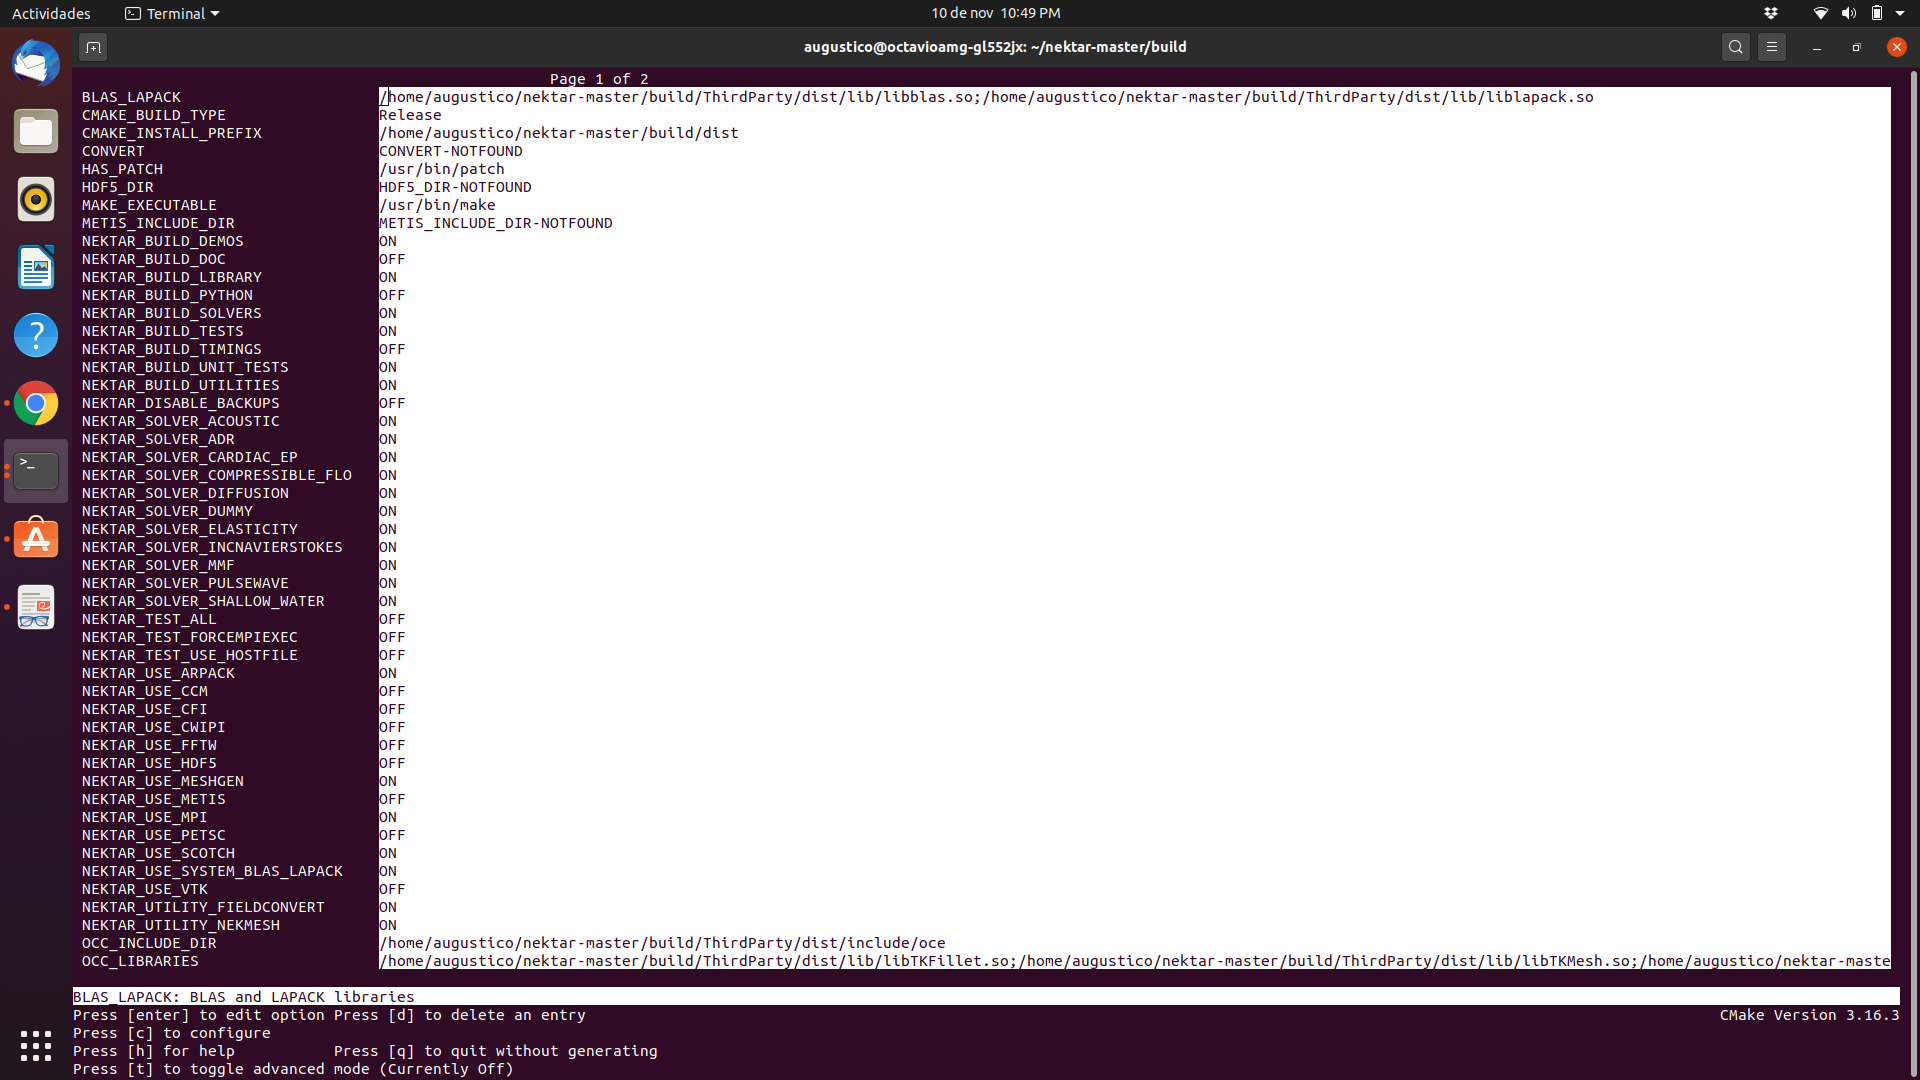Screen dimensions: 1920x1080
Task: Select NEKTAR_USE_MPI ON value
Action: pos(388,817)
